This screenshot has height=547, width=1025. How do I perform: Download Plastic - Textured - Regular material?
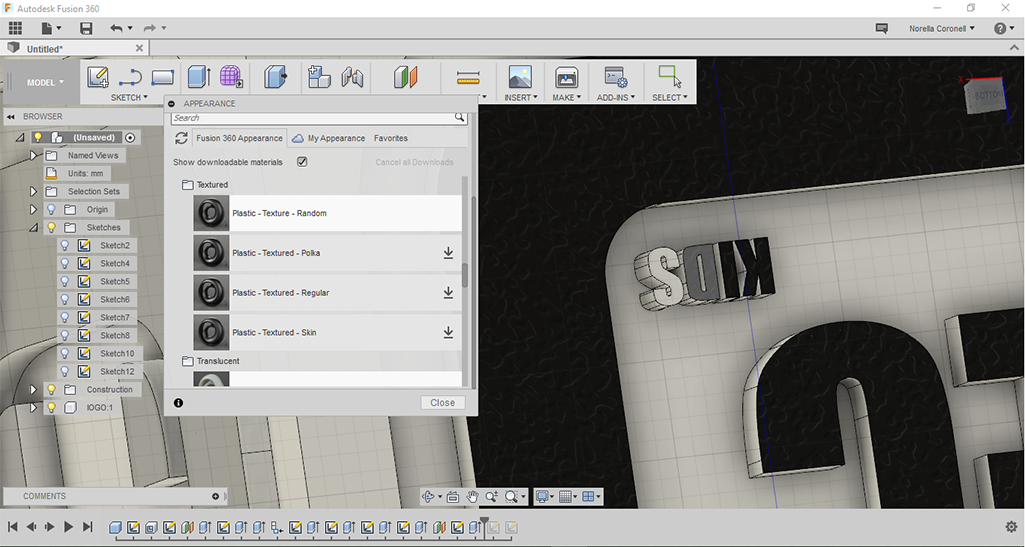[448, 293]
